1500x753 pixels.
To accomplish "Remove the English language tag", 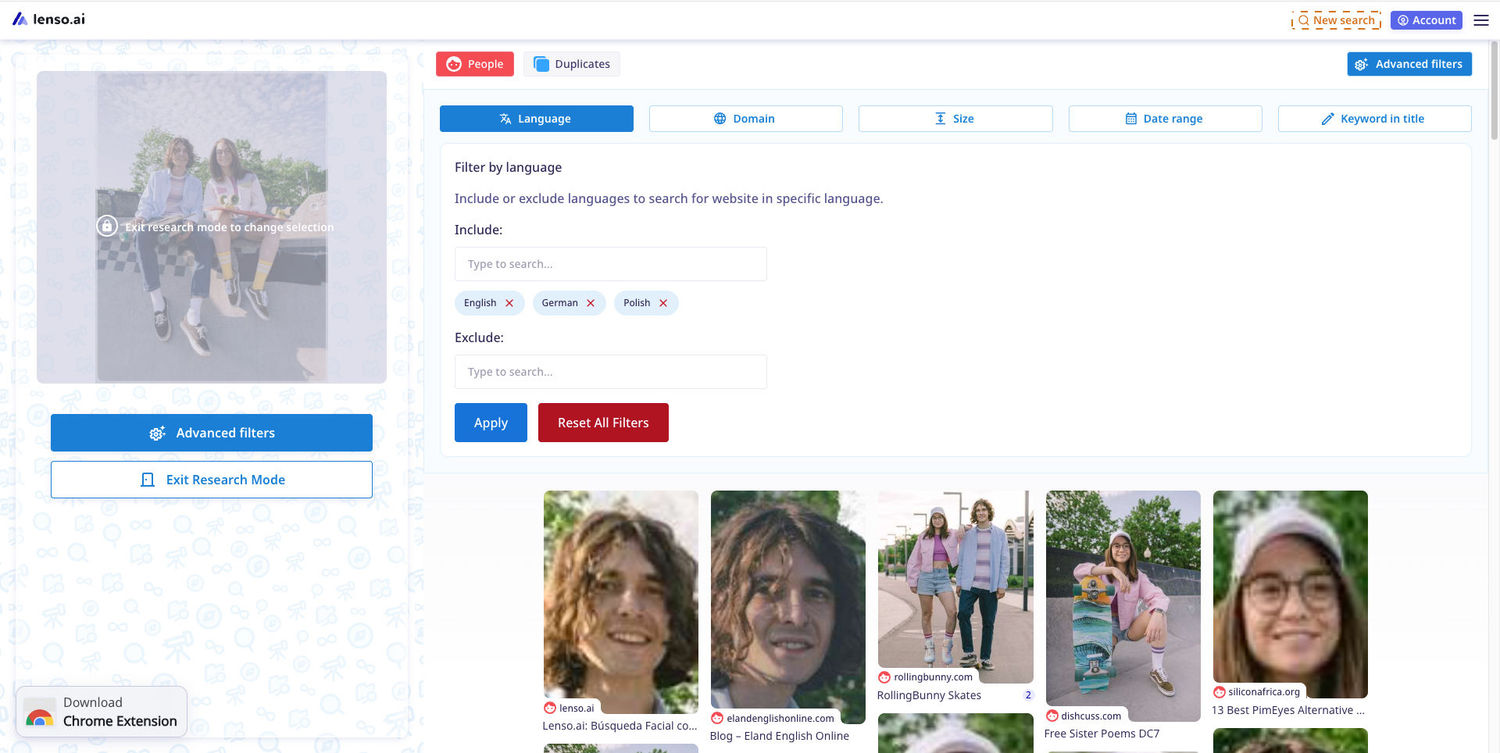I will click(509, 303).
